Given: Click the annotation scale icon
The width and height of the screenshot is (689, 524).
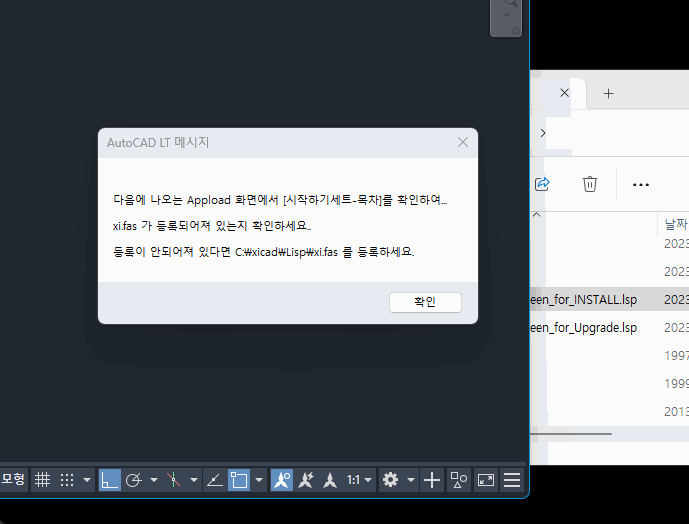Looking at the screenshot, I should point(330,480).
